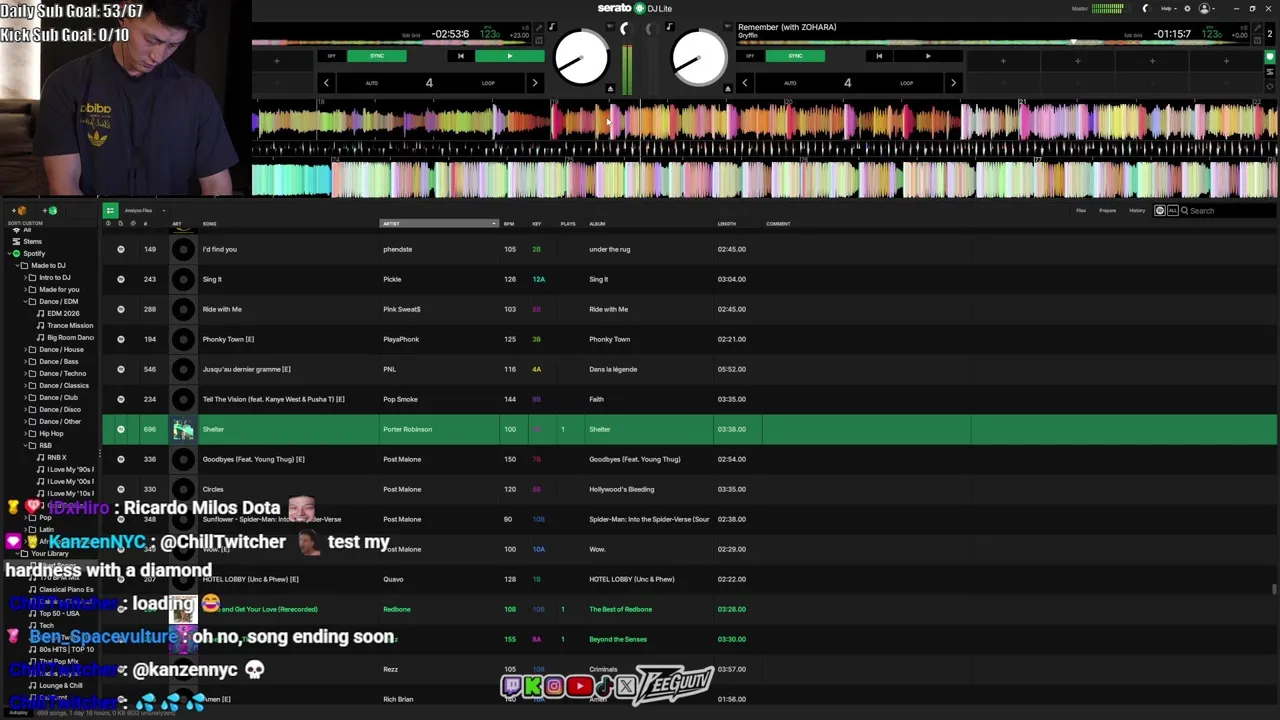This screenshot has height=720, width=1280.
Task: Play the left deck
Action: pos(509,56)
